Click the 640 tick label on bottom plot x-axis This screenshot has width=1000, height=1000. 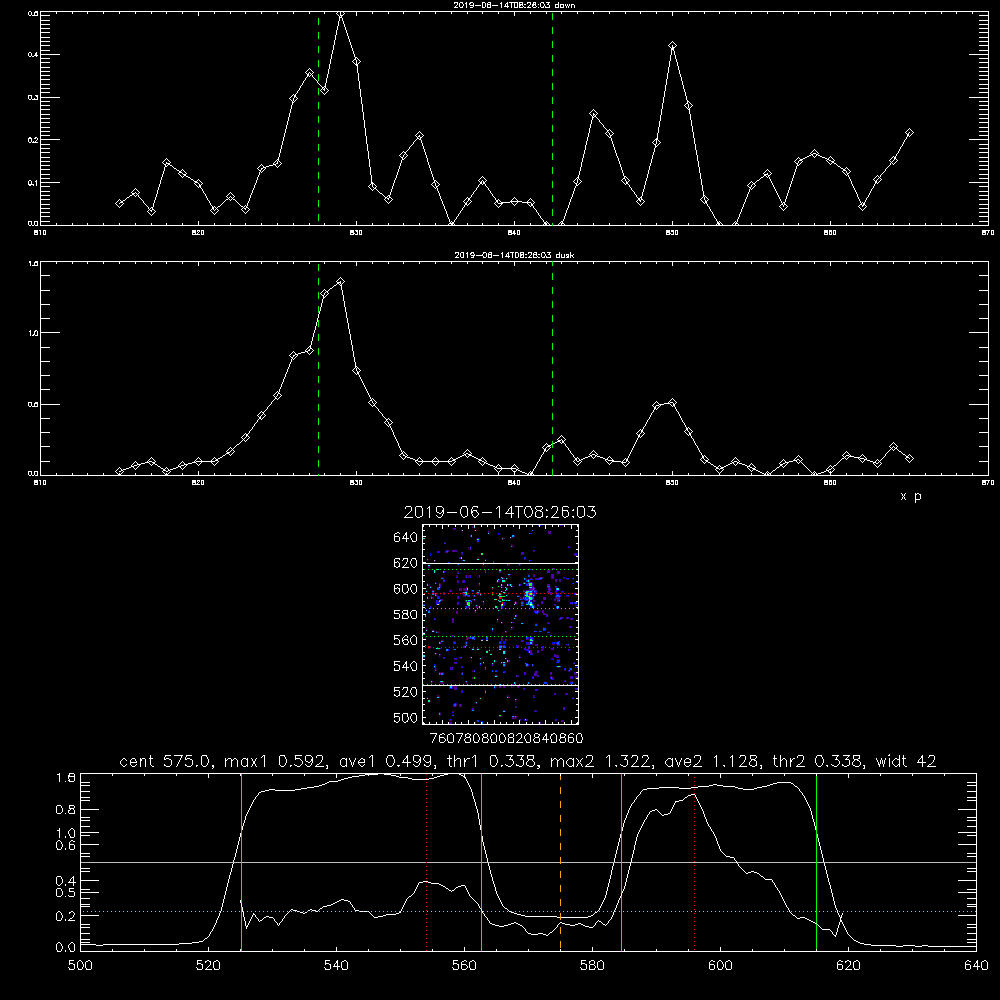click(976, 966)
